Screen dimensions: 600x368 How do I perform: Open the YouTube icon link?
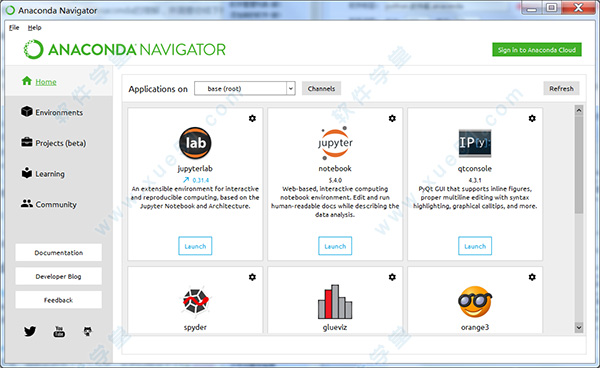pos(59,331)
